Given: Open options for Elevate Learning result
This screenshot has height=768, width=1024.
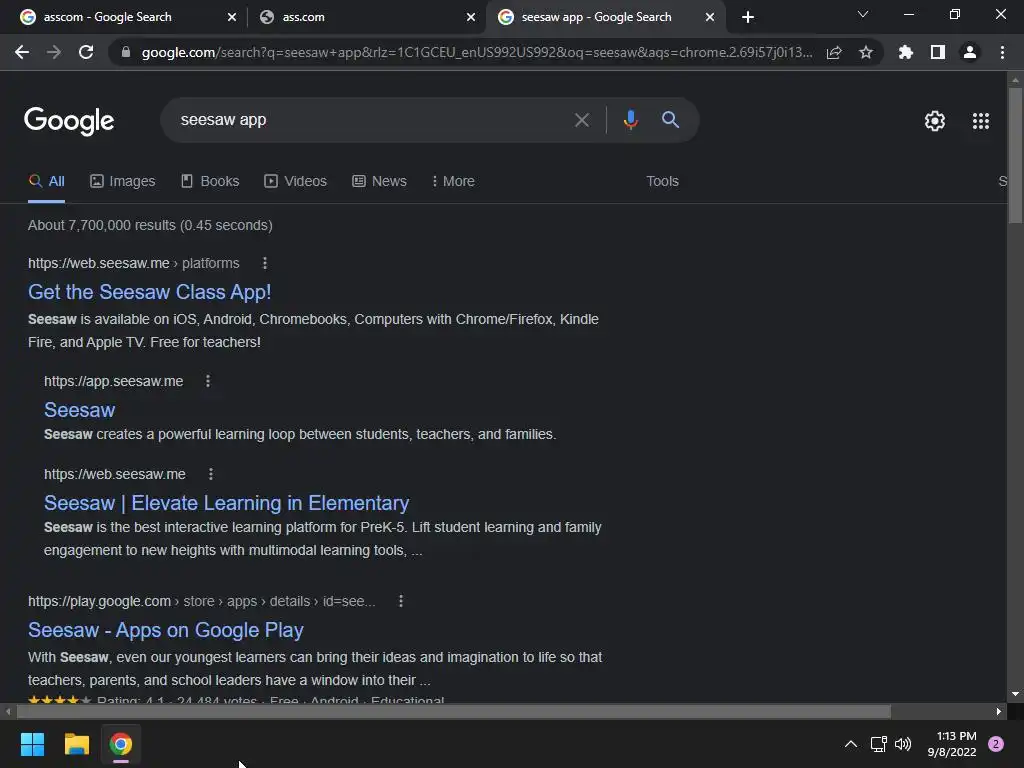Looking at the screenshot, I should tap(210, 474).
